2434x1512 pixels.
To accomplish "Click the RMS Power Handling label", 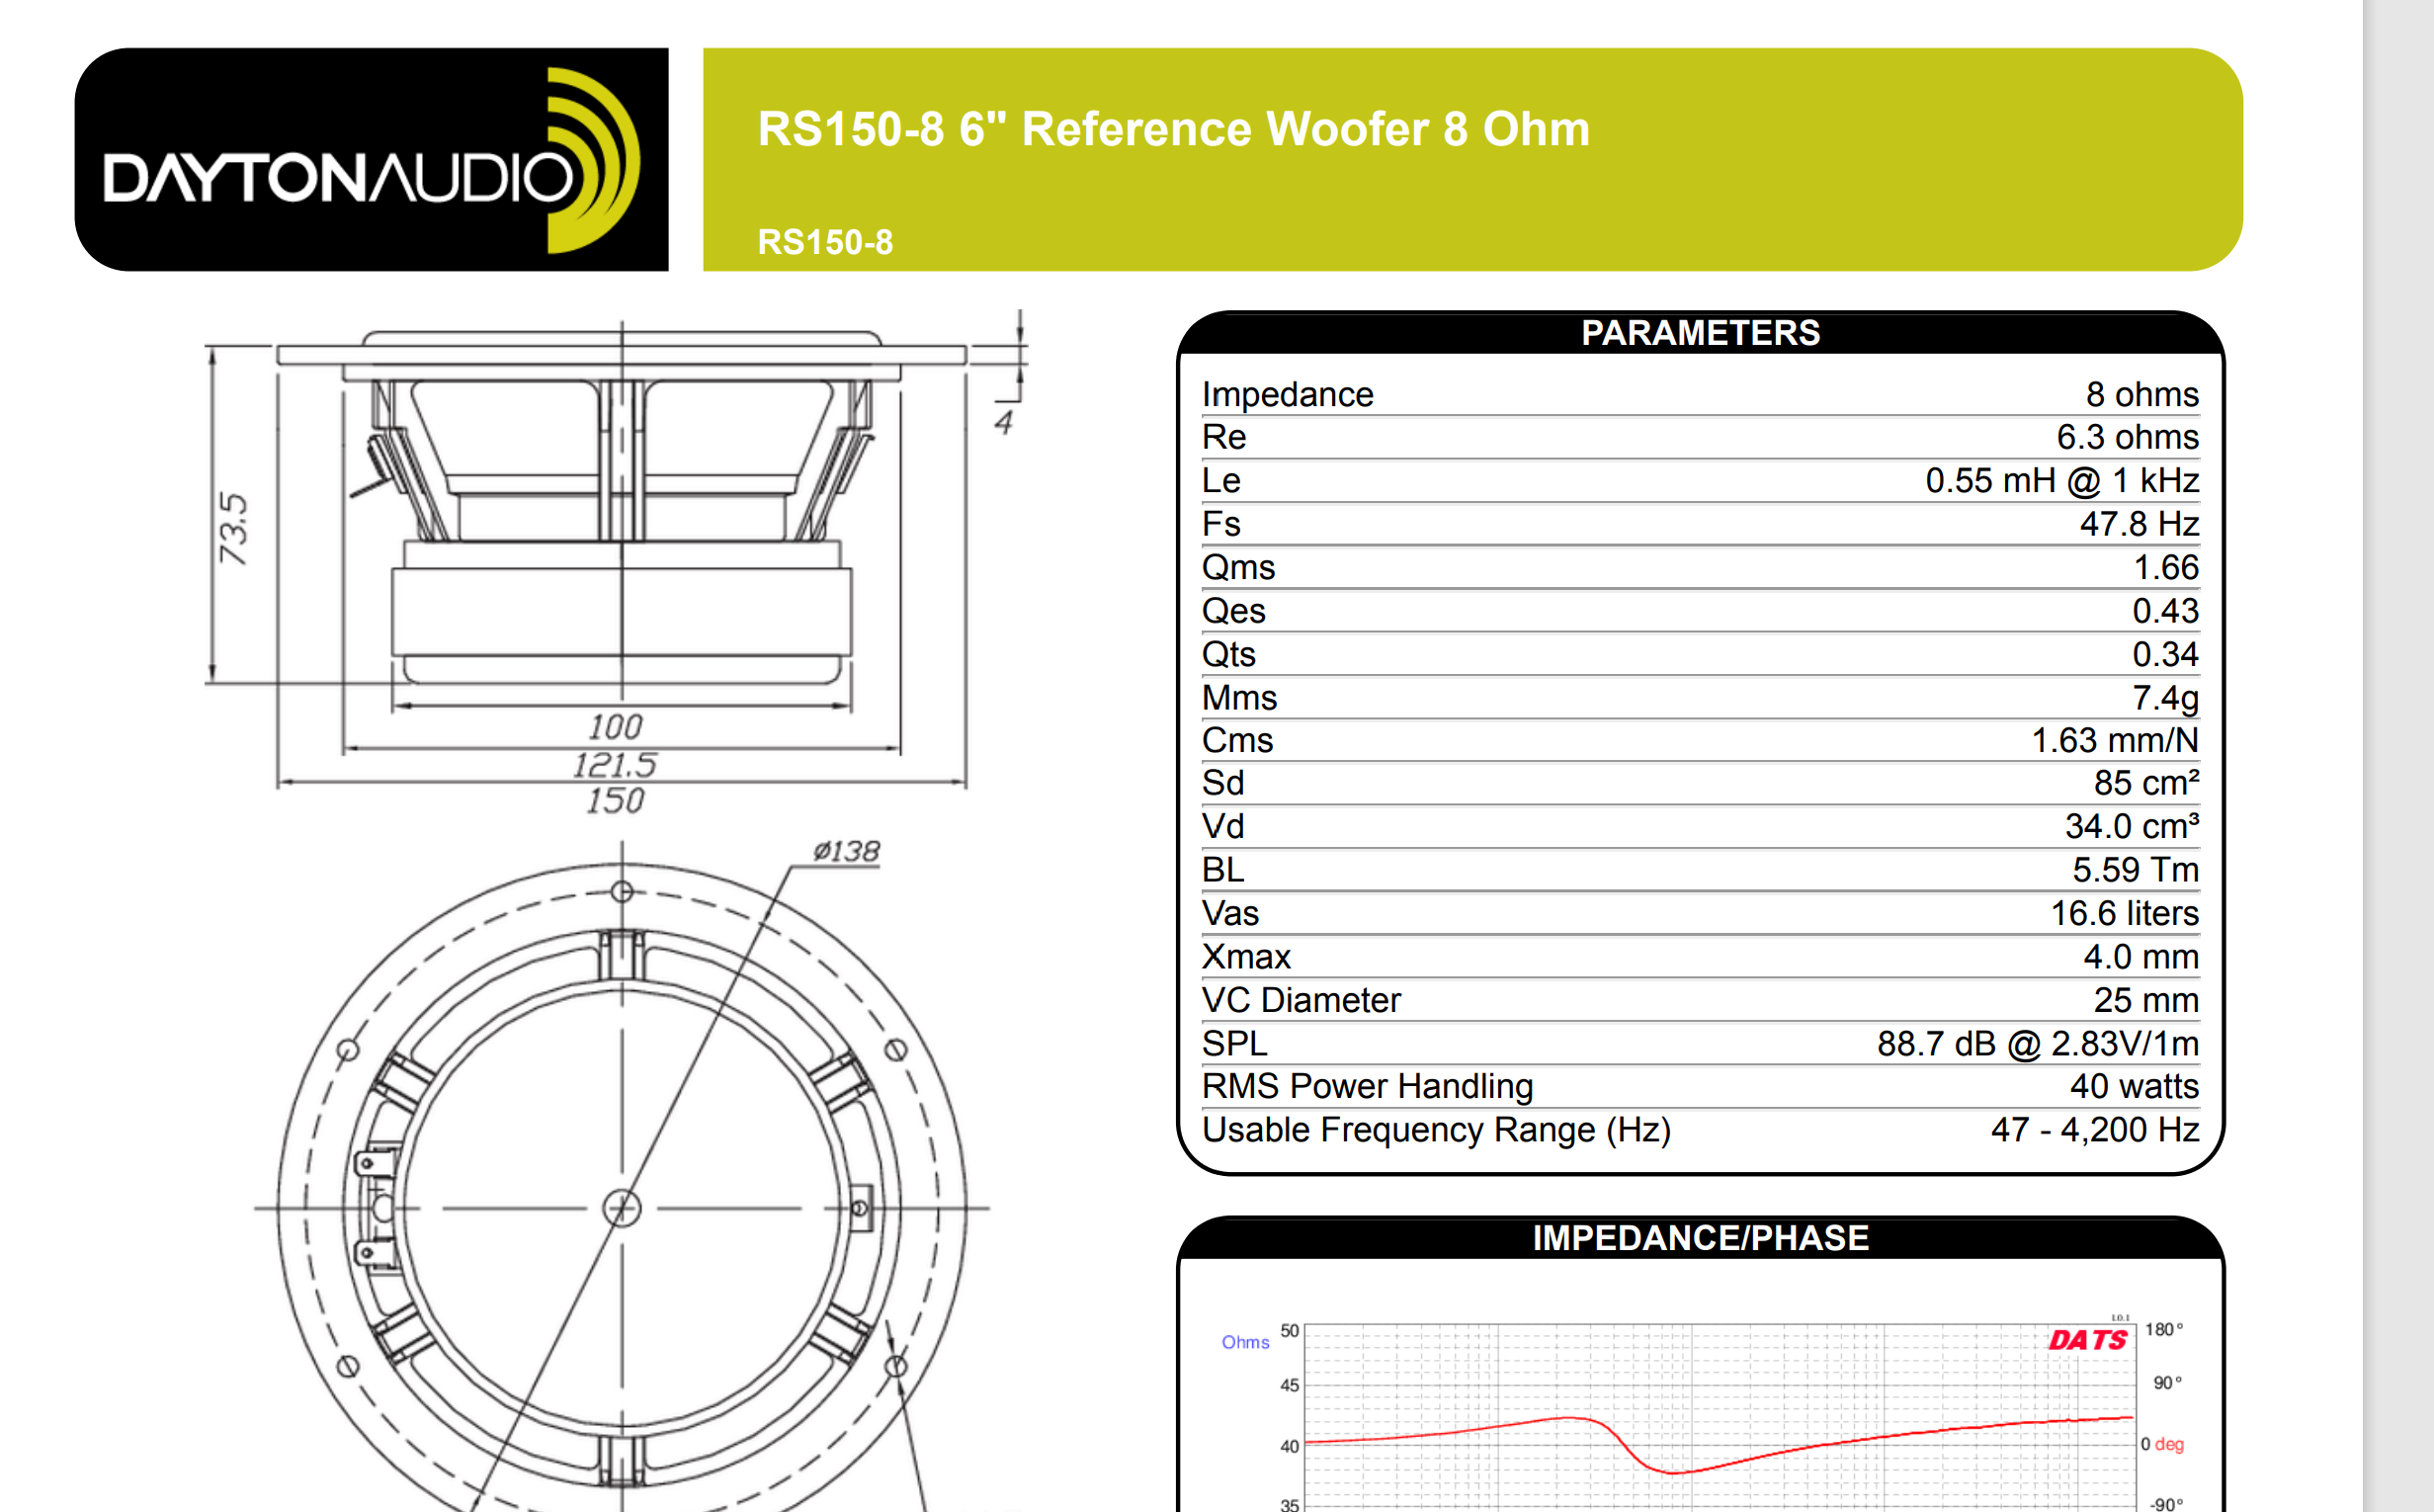I will 1367,1086.
